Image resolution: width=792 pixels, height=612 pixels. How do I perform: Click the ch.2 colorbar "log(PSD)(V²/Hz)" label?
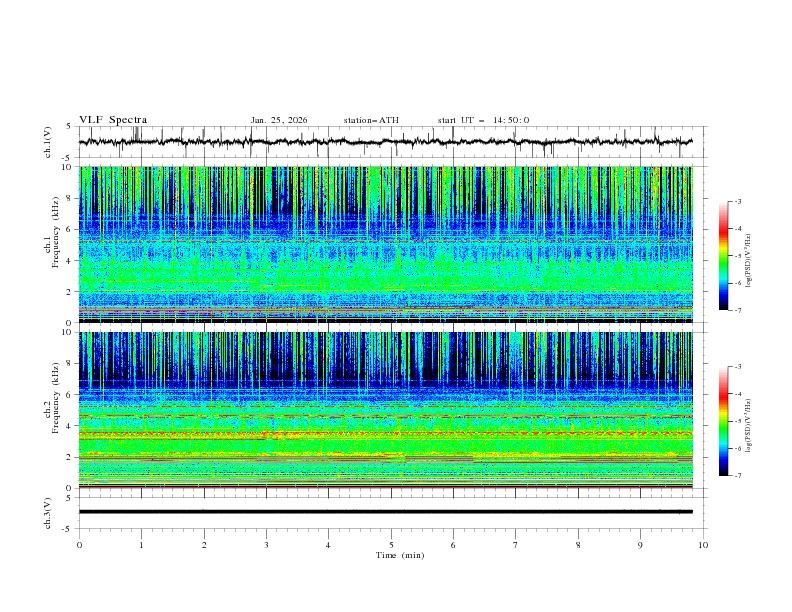pyautogui.click(x=749, y=426)
